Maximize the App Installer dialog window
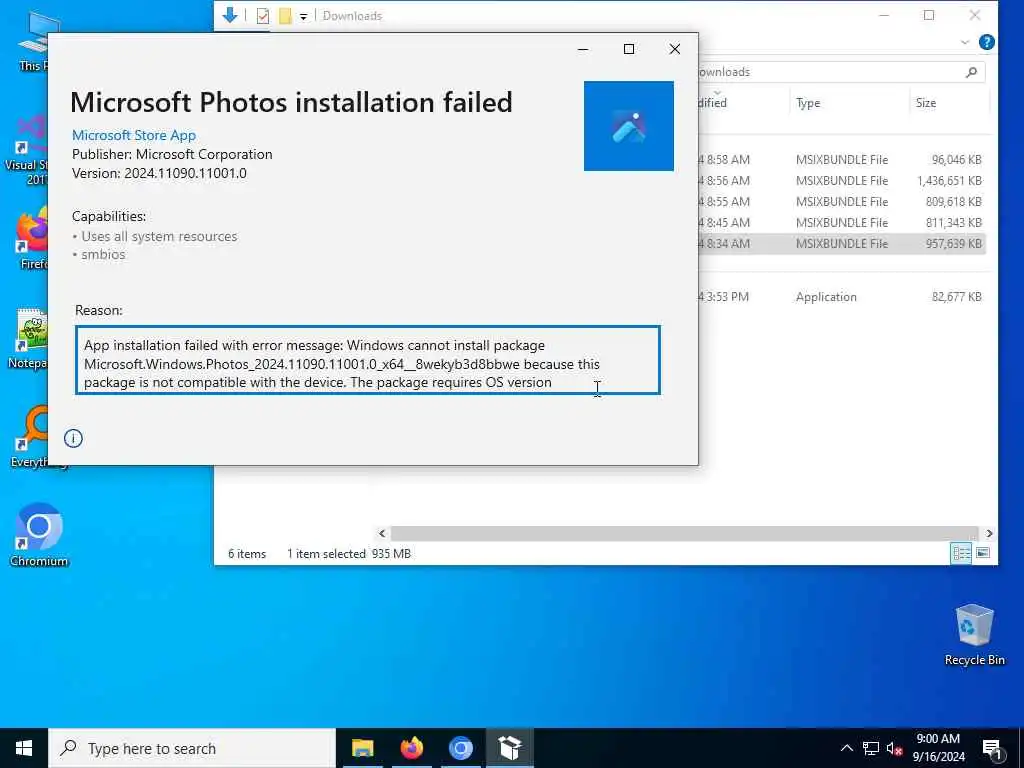The width and height of the screenshot is (1024, 768). click(x=629, y=49)
